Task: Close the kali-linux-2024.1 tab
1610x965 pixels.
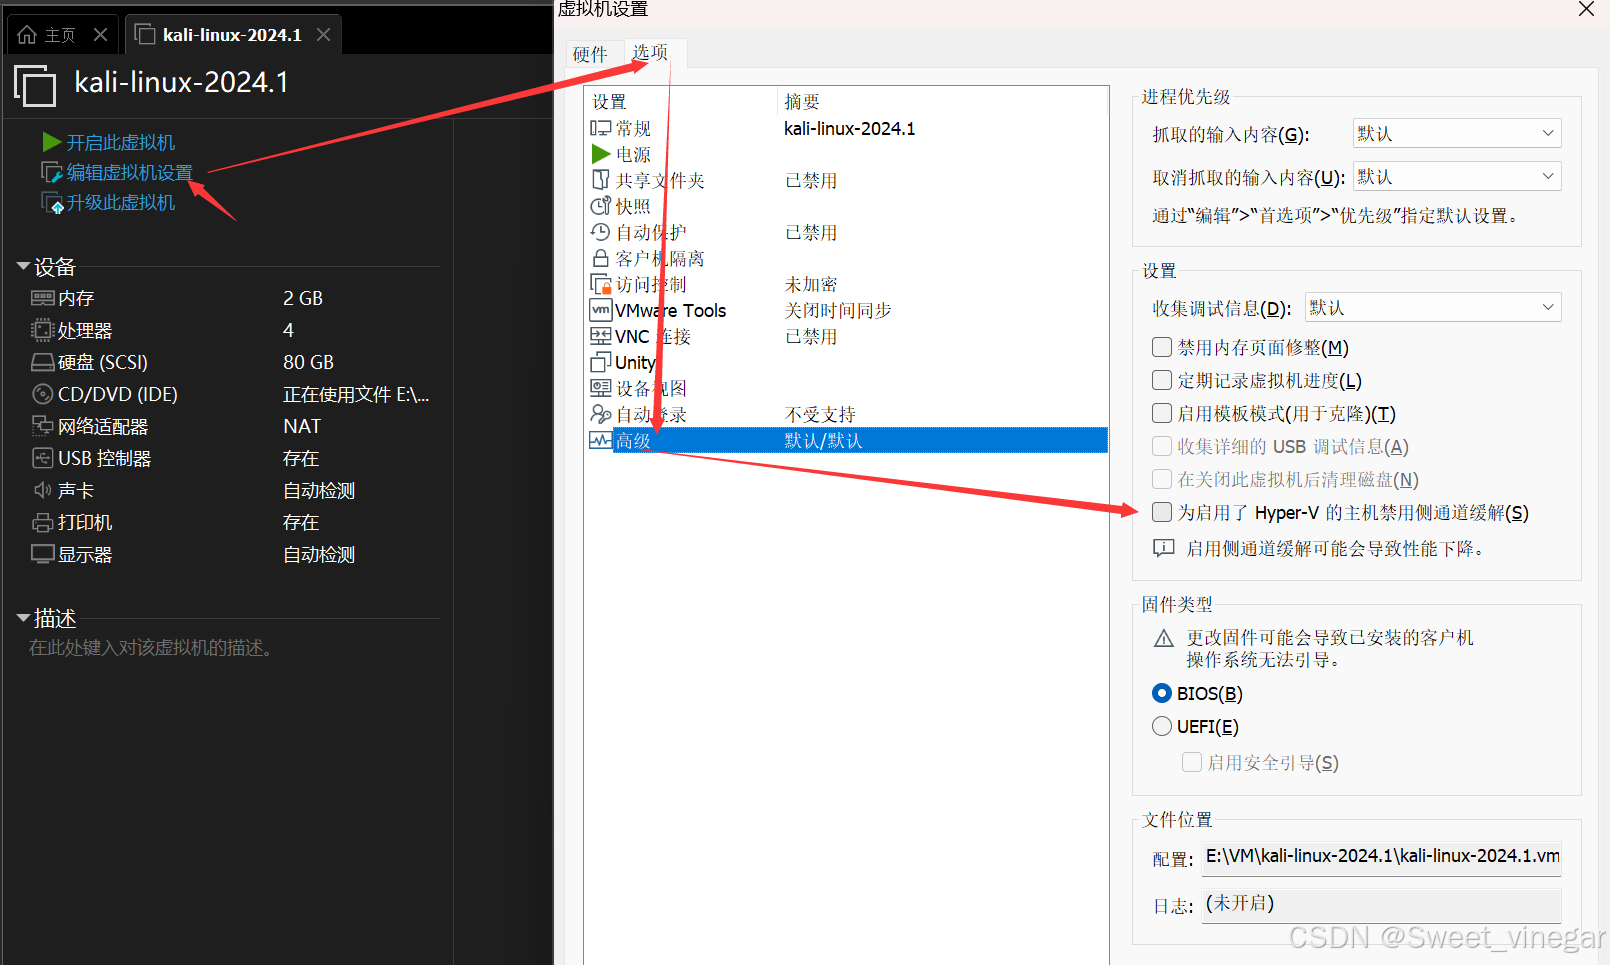Action: [323, 35]
